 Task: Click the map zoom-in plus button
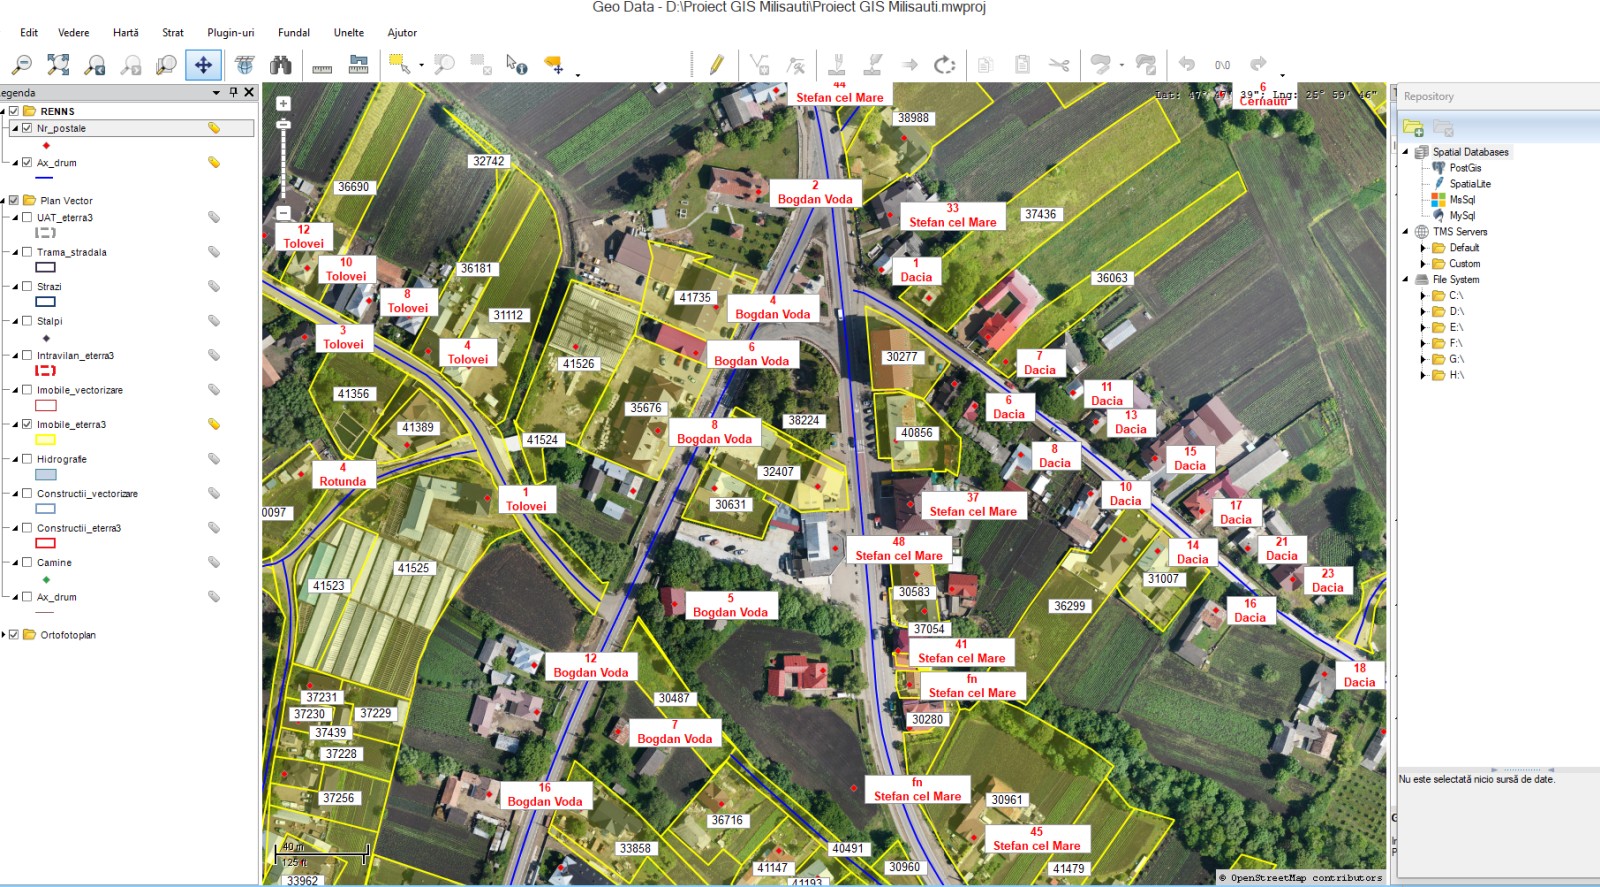tap(284, 104)
